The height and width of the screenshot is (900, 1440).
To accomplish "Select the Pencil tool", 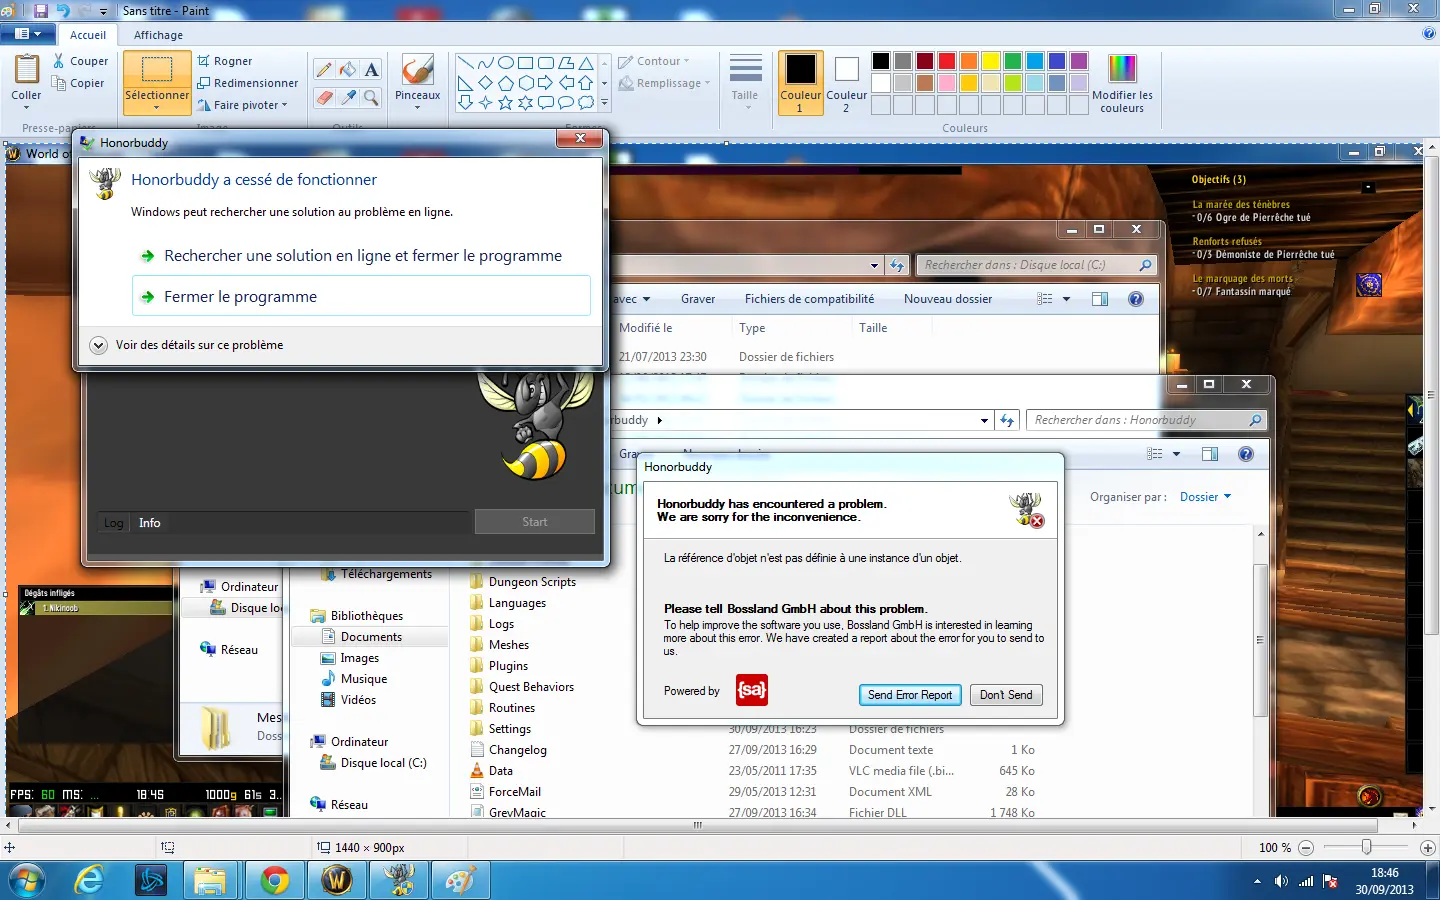I will 324,69.
